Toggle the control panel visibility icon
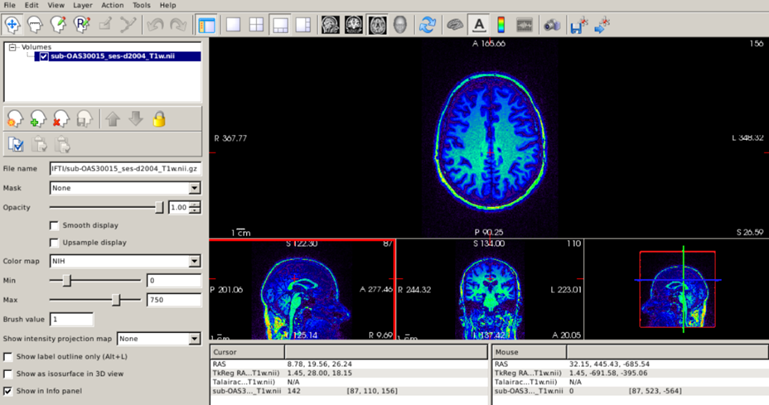Screen dimensions: 769x405 206,25
